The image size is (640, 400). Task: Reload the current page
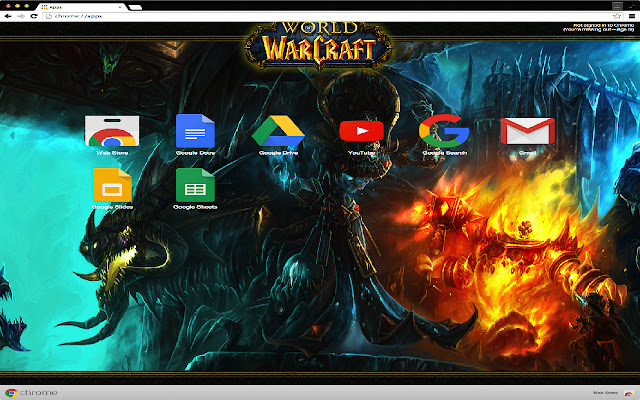pyautogui.click(x=34, y=16)
